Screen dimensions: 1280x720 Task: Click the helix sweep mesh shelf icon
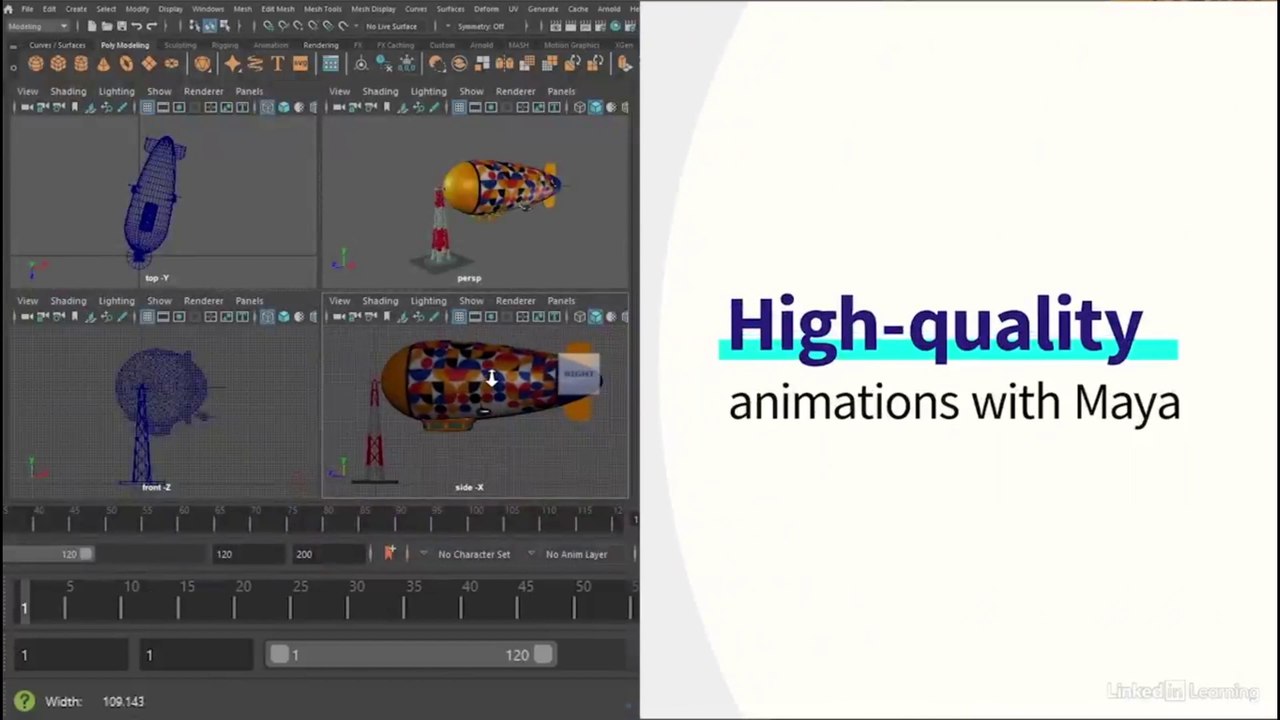tap(255, 64)
